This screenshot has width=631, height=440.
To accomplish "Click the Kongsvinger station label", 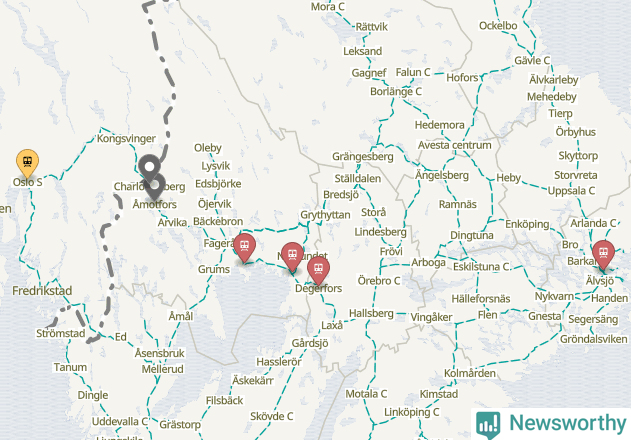I will click(126, 138).
